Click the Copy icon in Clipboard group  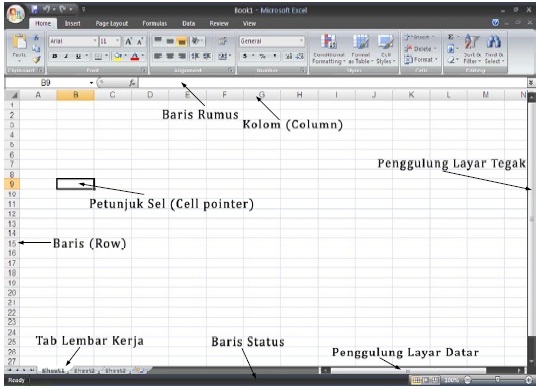(x=36, y=49)
